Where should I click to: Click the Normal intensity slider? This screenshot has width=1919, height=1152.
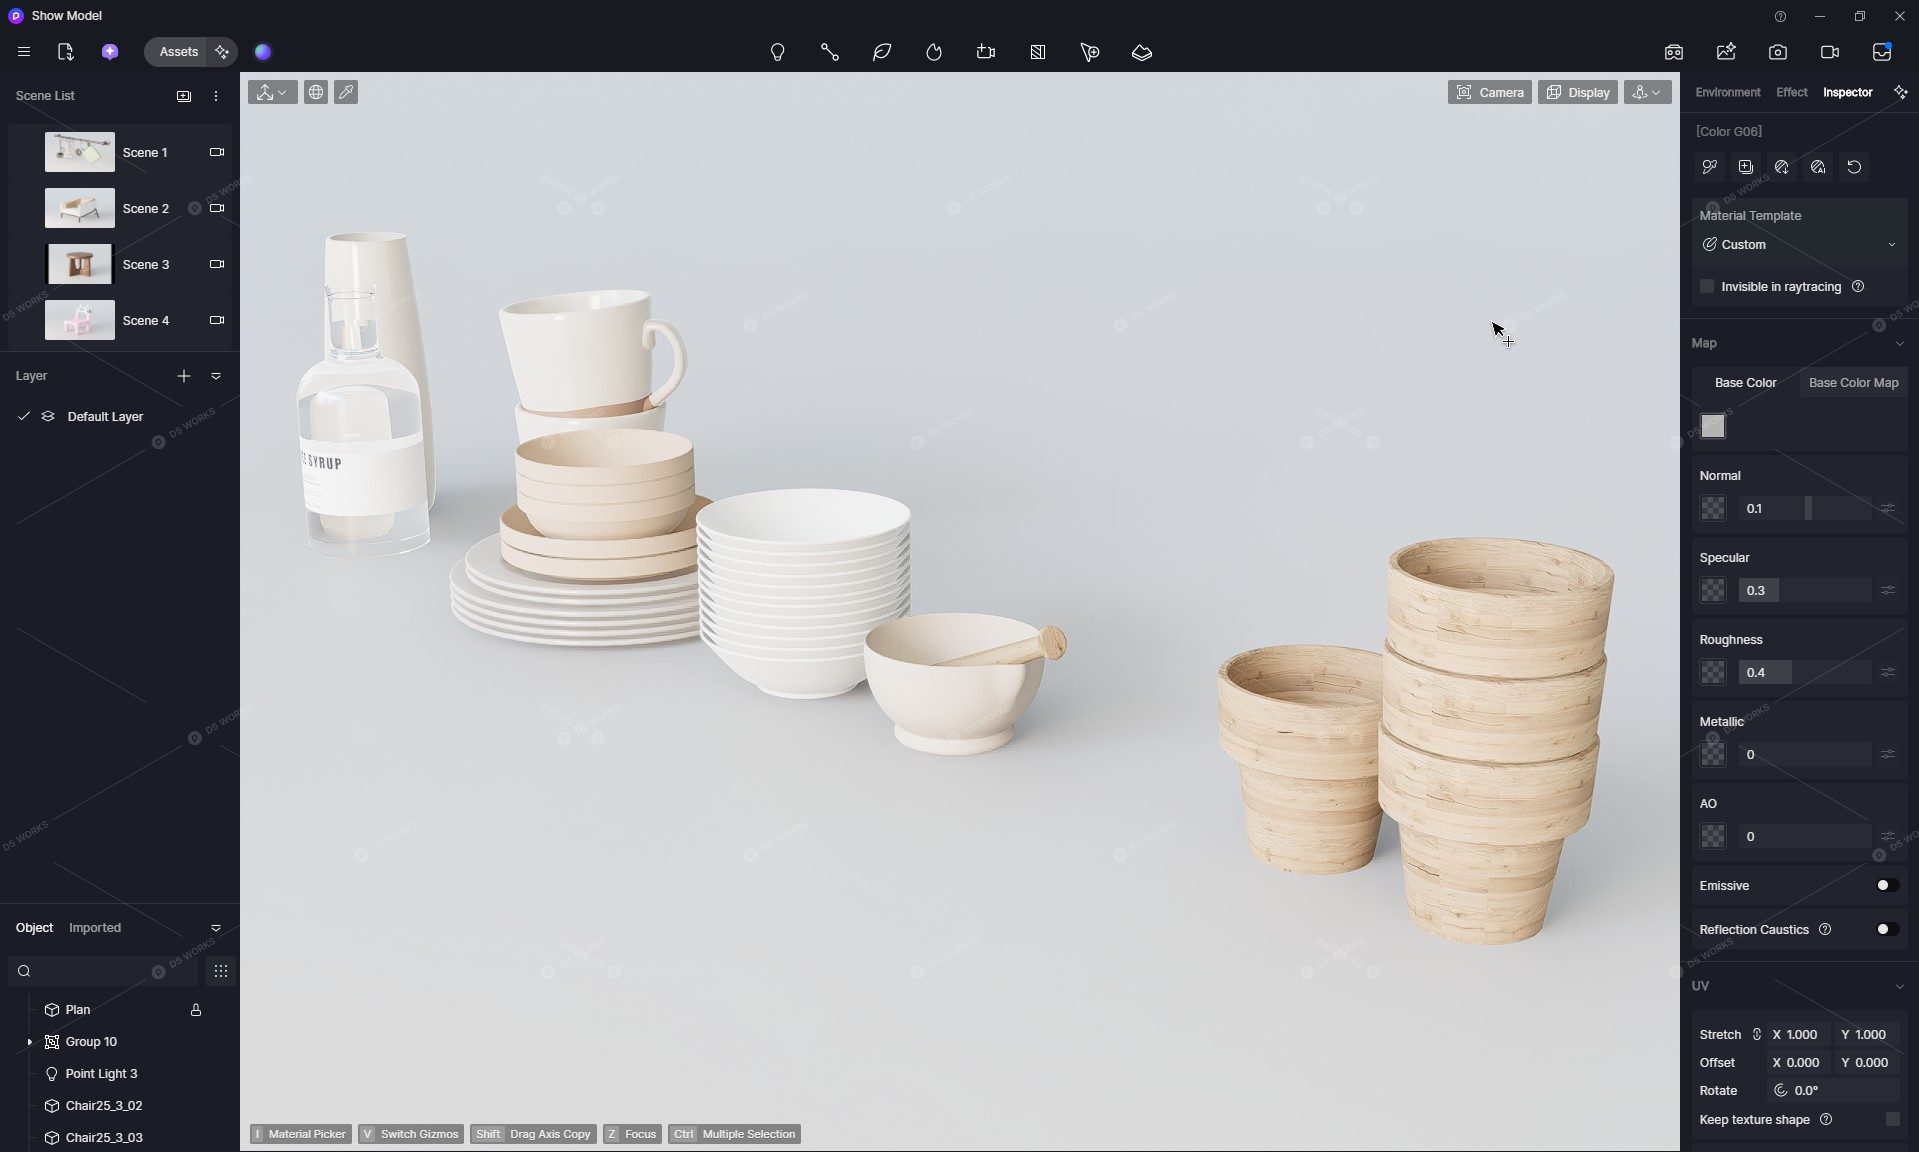tap(1804, 509)
